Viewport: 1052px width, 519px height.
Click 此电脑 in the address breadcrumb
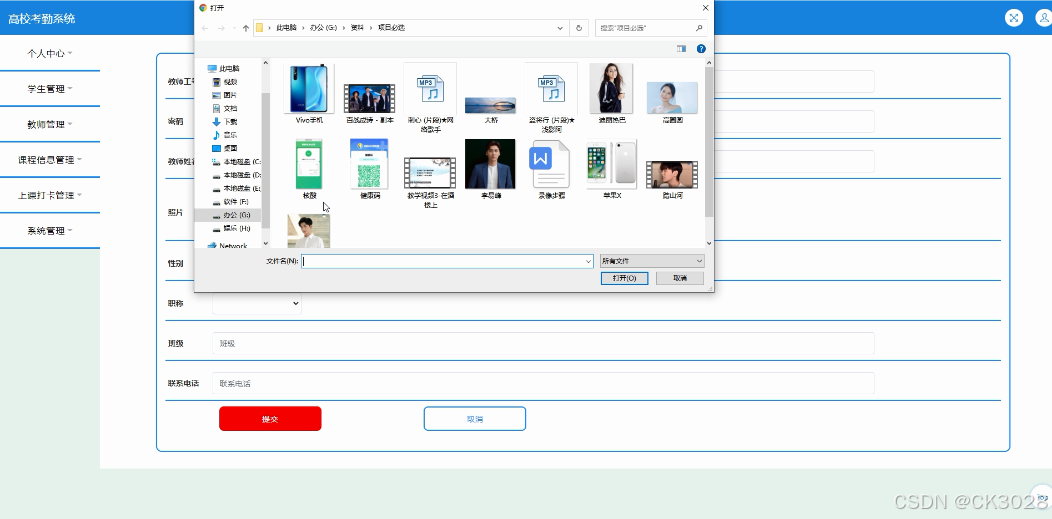coord(286,28)
